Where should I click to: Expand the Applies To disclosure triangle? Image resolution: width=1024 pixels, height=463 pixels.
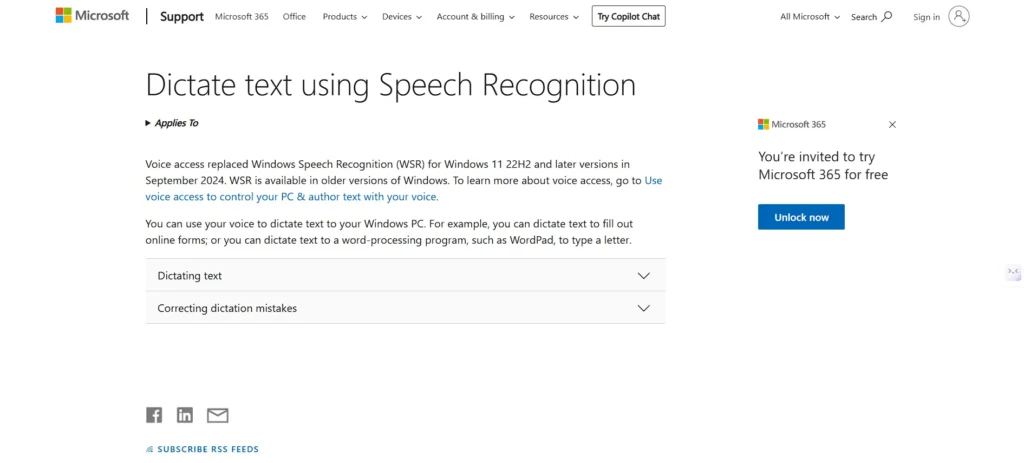[x=148, y=123]
